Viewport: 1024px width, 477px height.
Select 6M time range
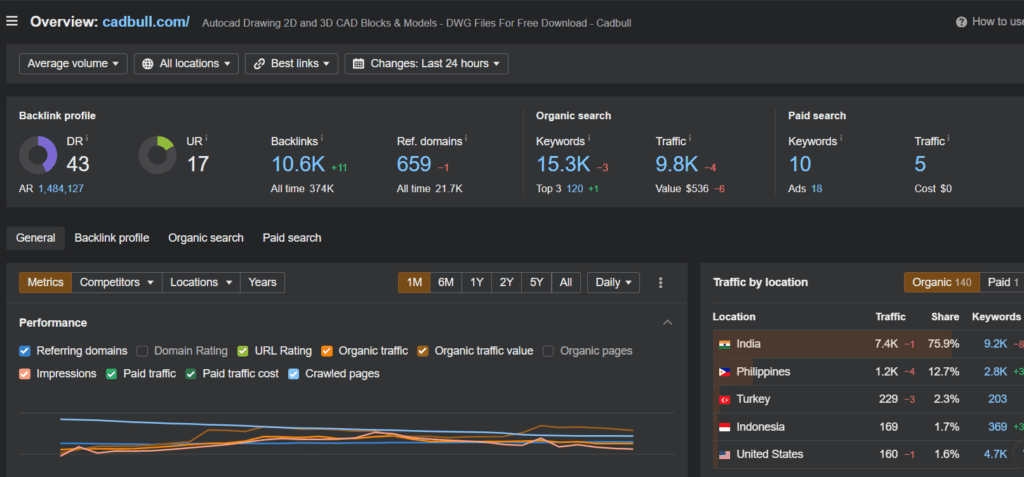pyautogui.click(x=446, y=282)
